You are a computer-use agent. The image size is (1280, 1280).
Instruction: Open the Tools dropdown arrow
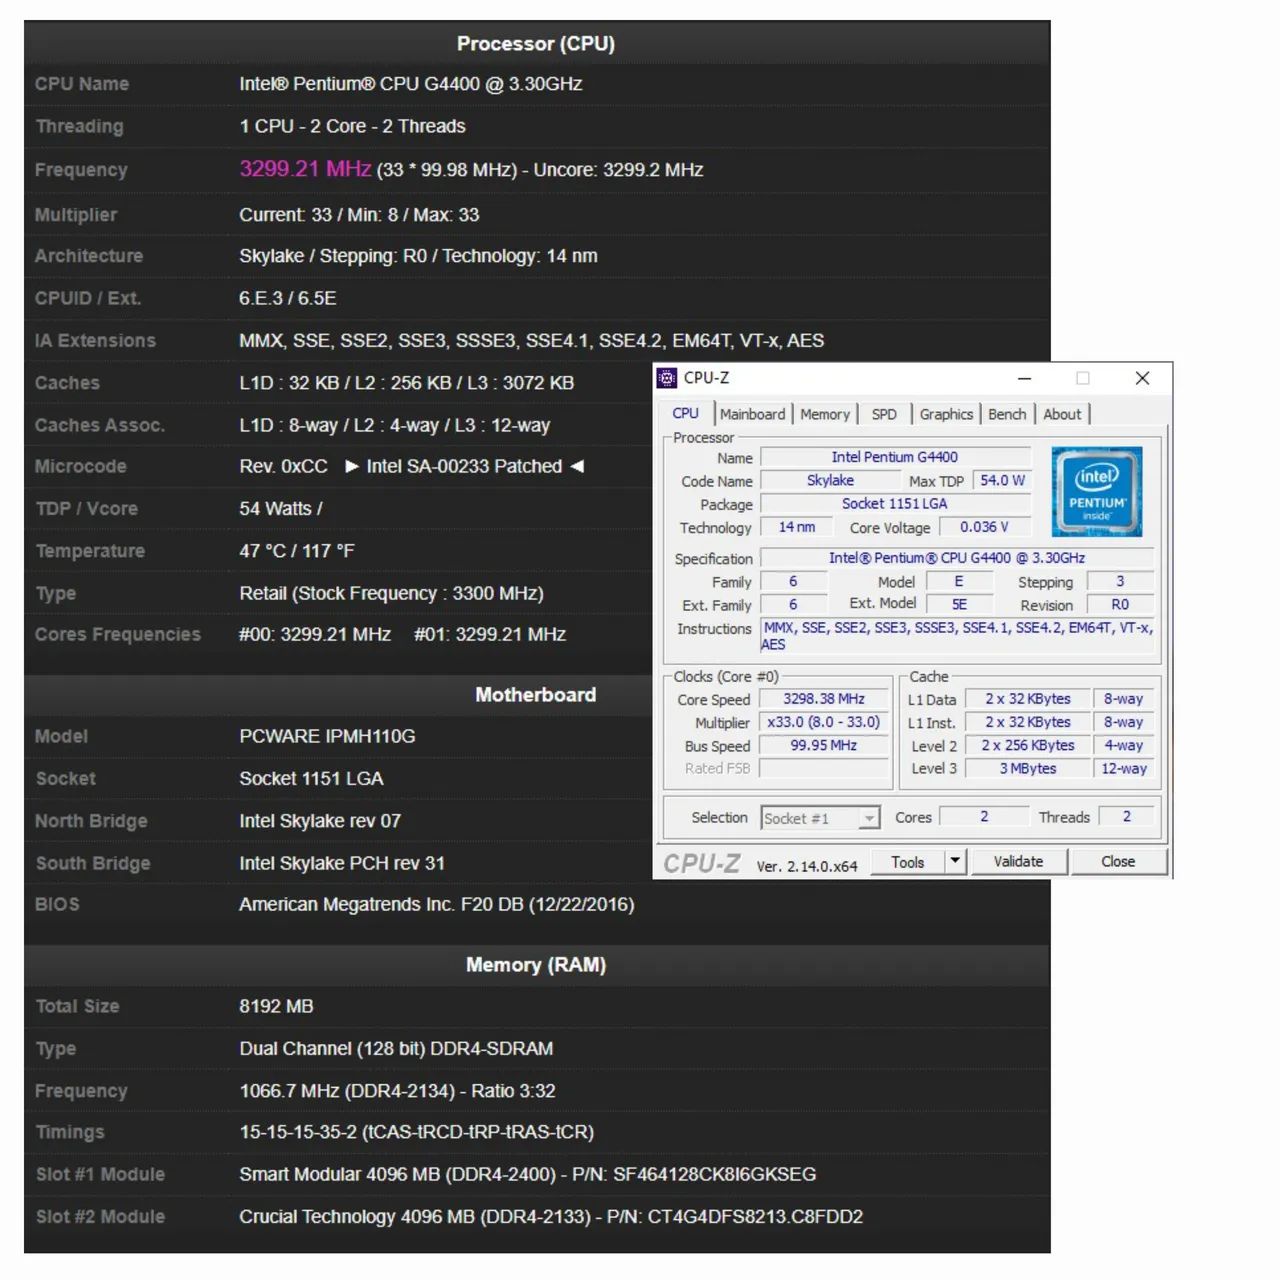pyautogui.click(x=955, y=861)
